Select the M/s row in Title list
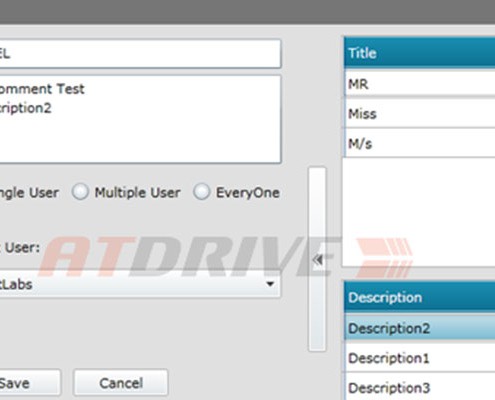Viewport: 495px width, 400px height. (420, 143)
